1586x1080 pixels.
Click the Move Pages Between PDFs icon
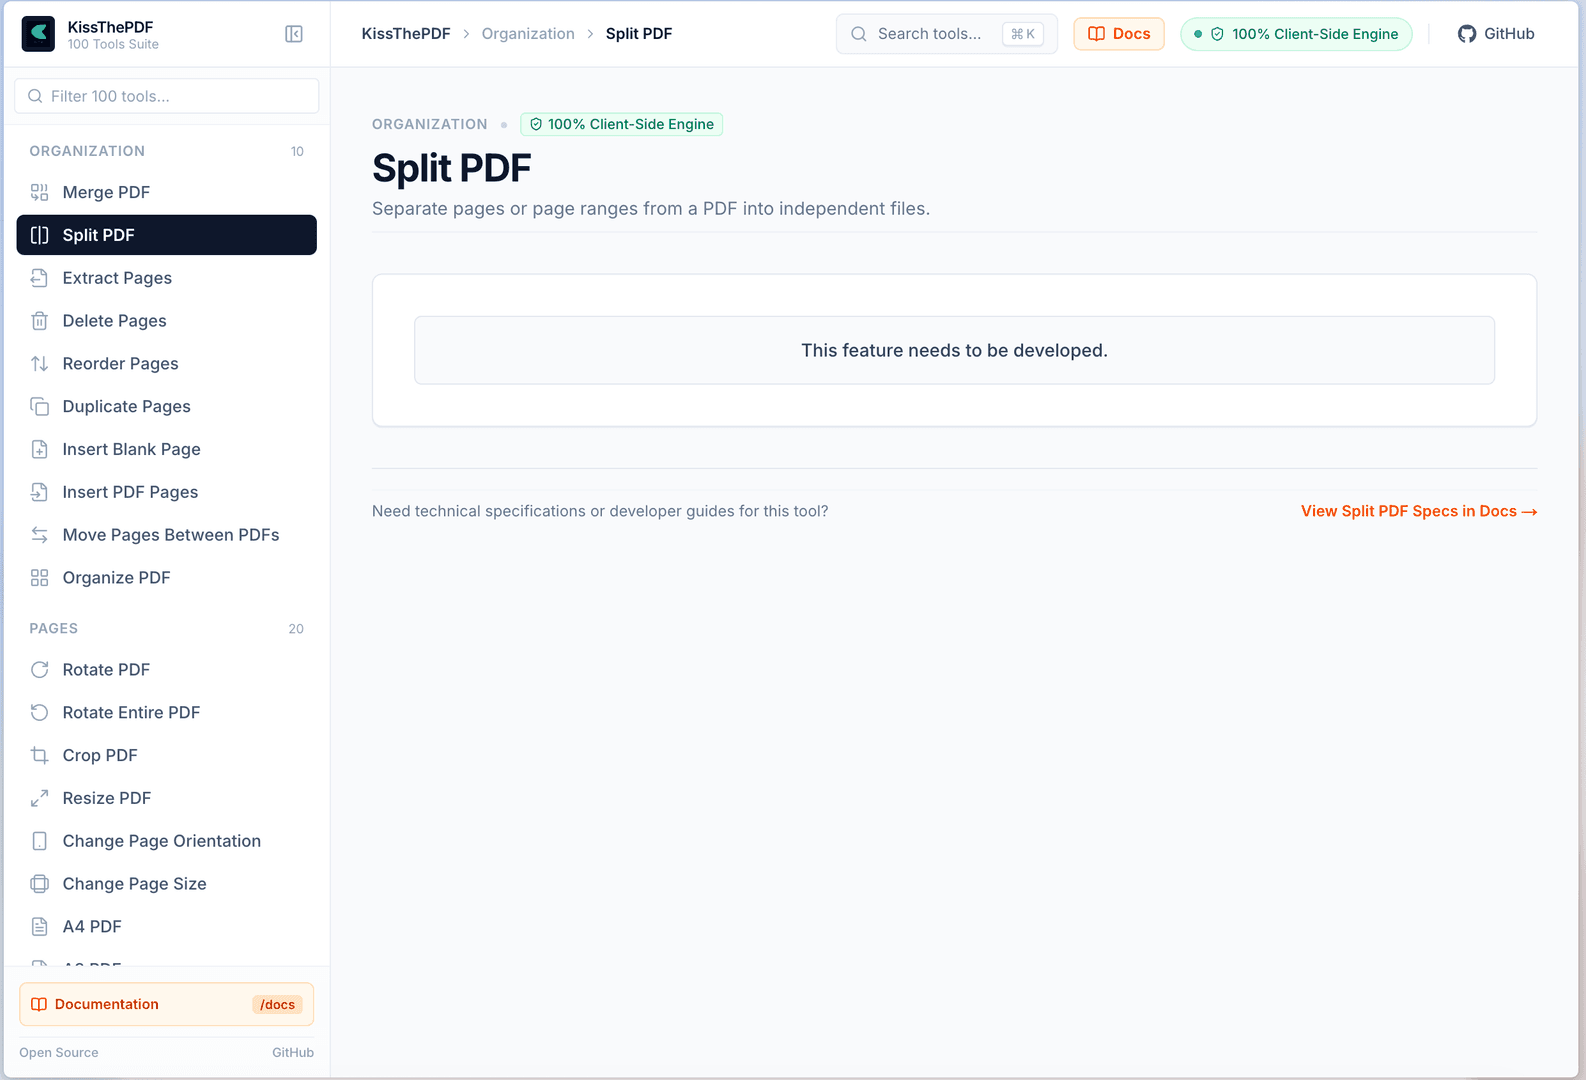tap(39, 535)
